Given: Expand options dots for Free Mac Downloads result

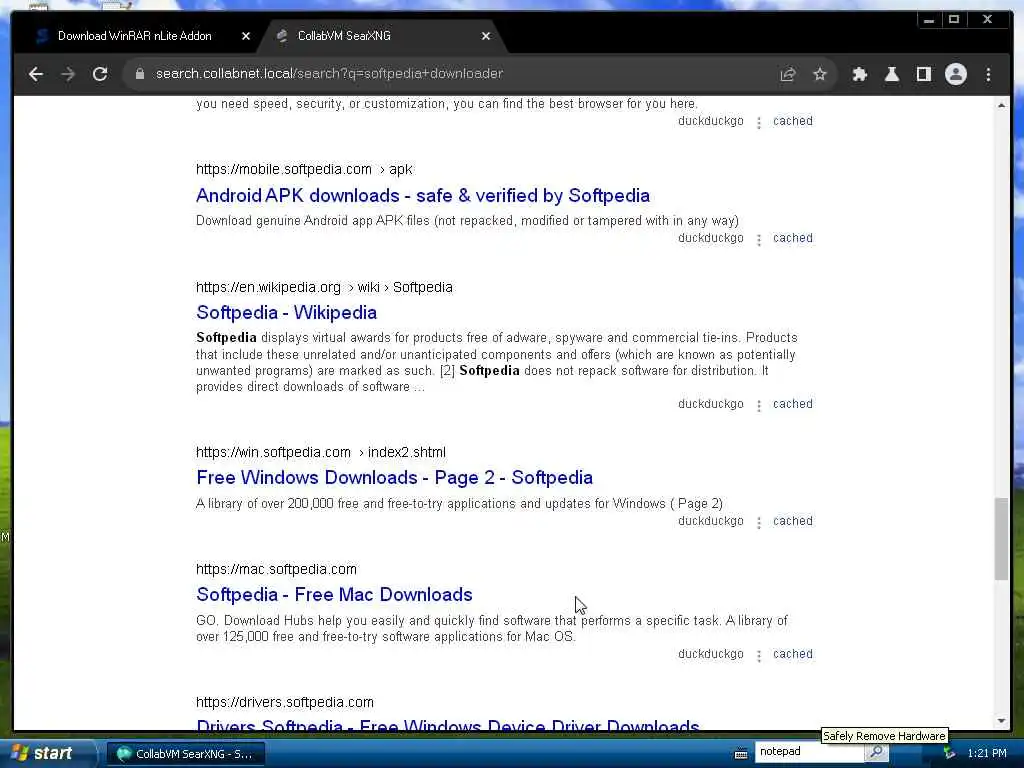Looking at the screenshot, I should pyautogui.click(x=758, y=656).
